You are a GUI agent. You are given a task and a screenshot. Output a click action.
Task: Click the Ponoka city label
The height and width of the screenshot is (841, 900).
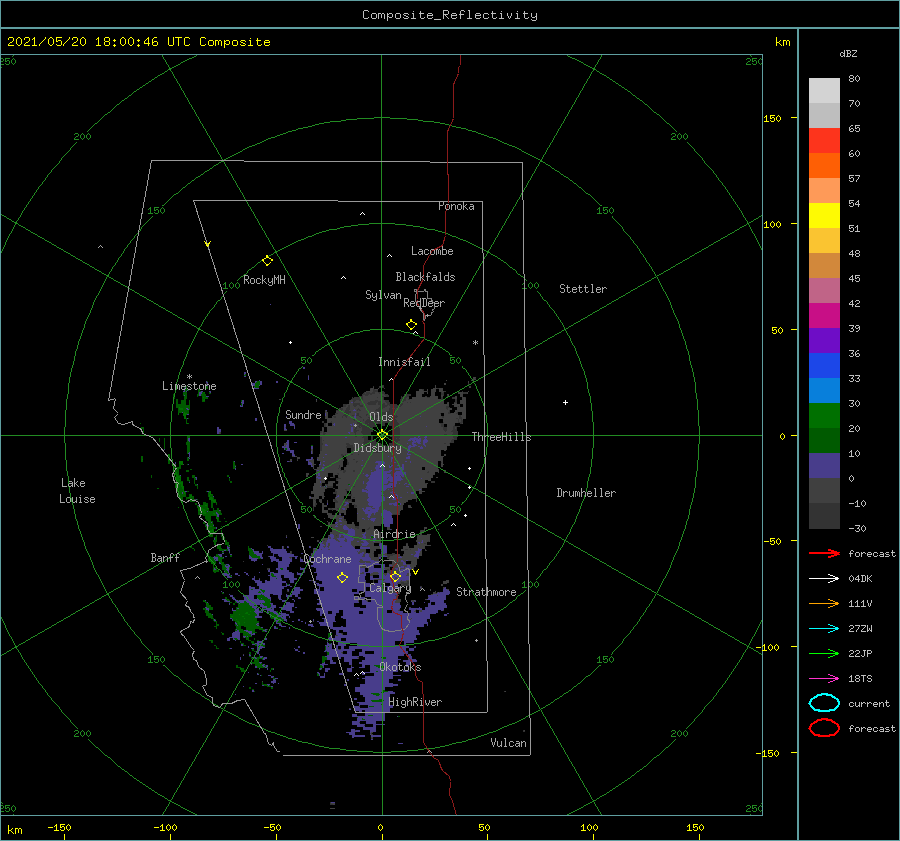(456, 206)
